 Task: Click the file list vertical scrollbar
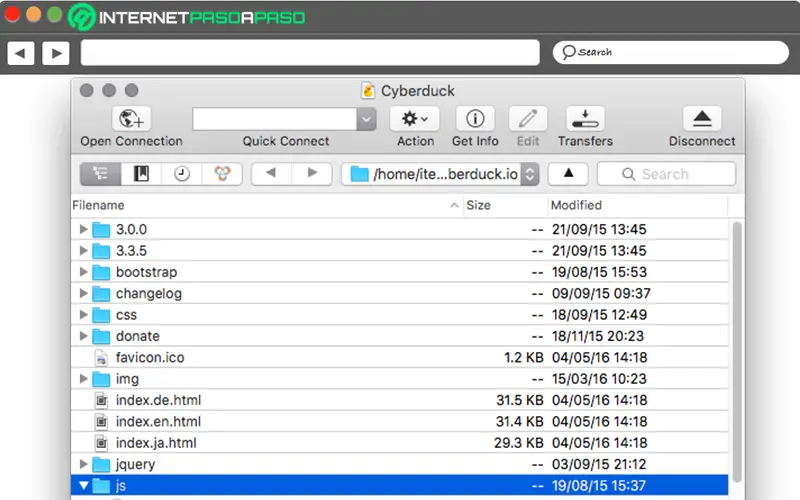(736, 352)
